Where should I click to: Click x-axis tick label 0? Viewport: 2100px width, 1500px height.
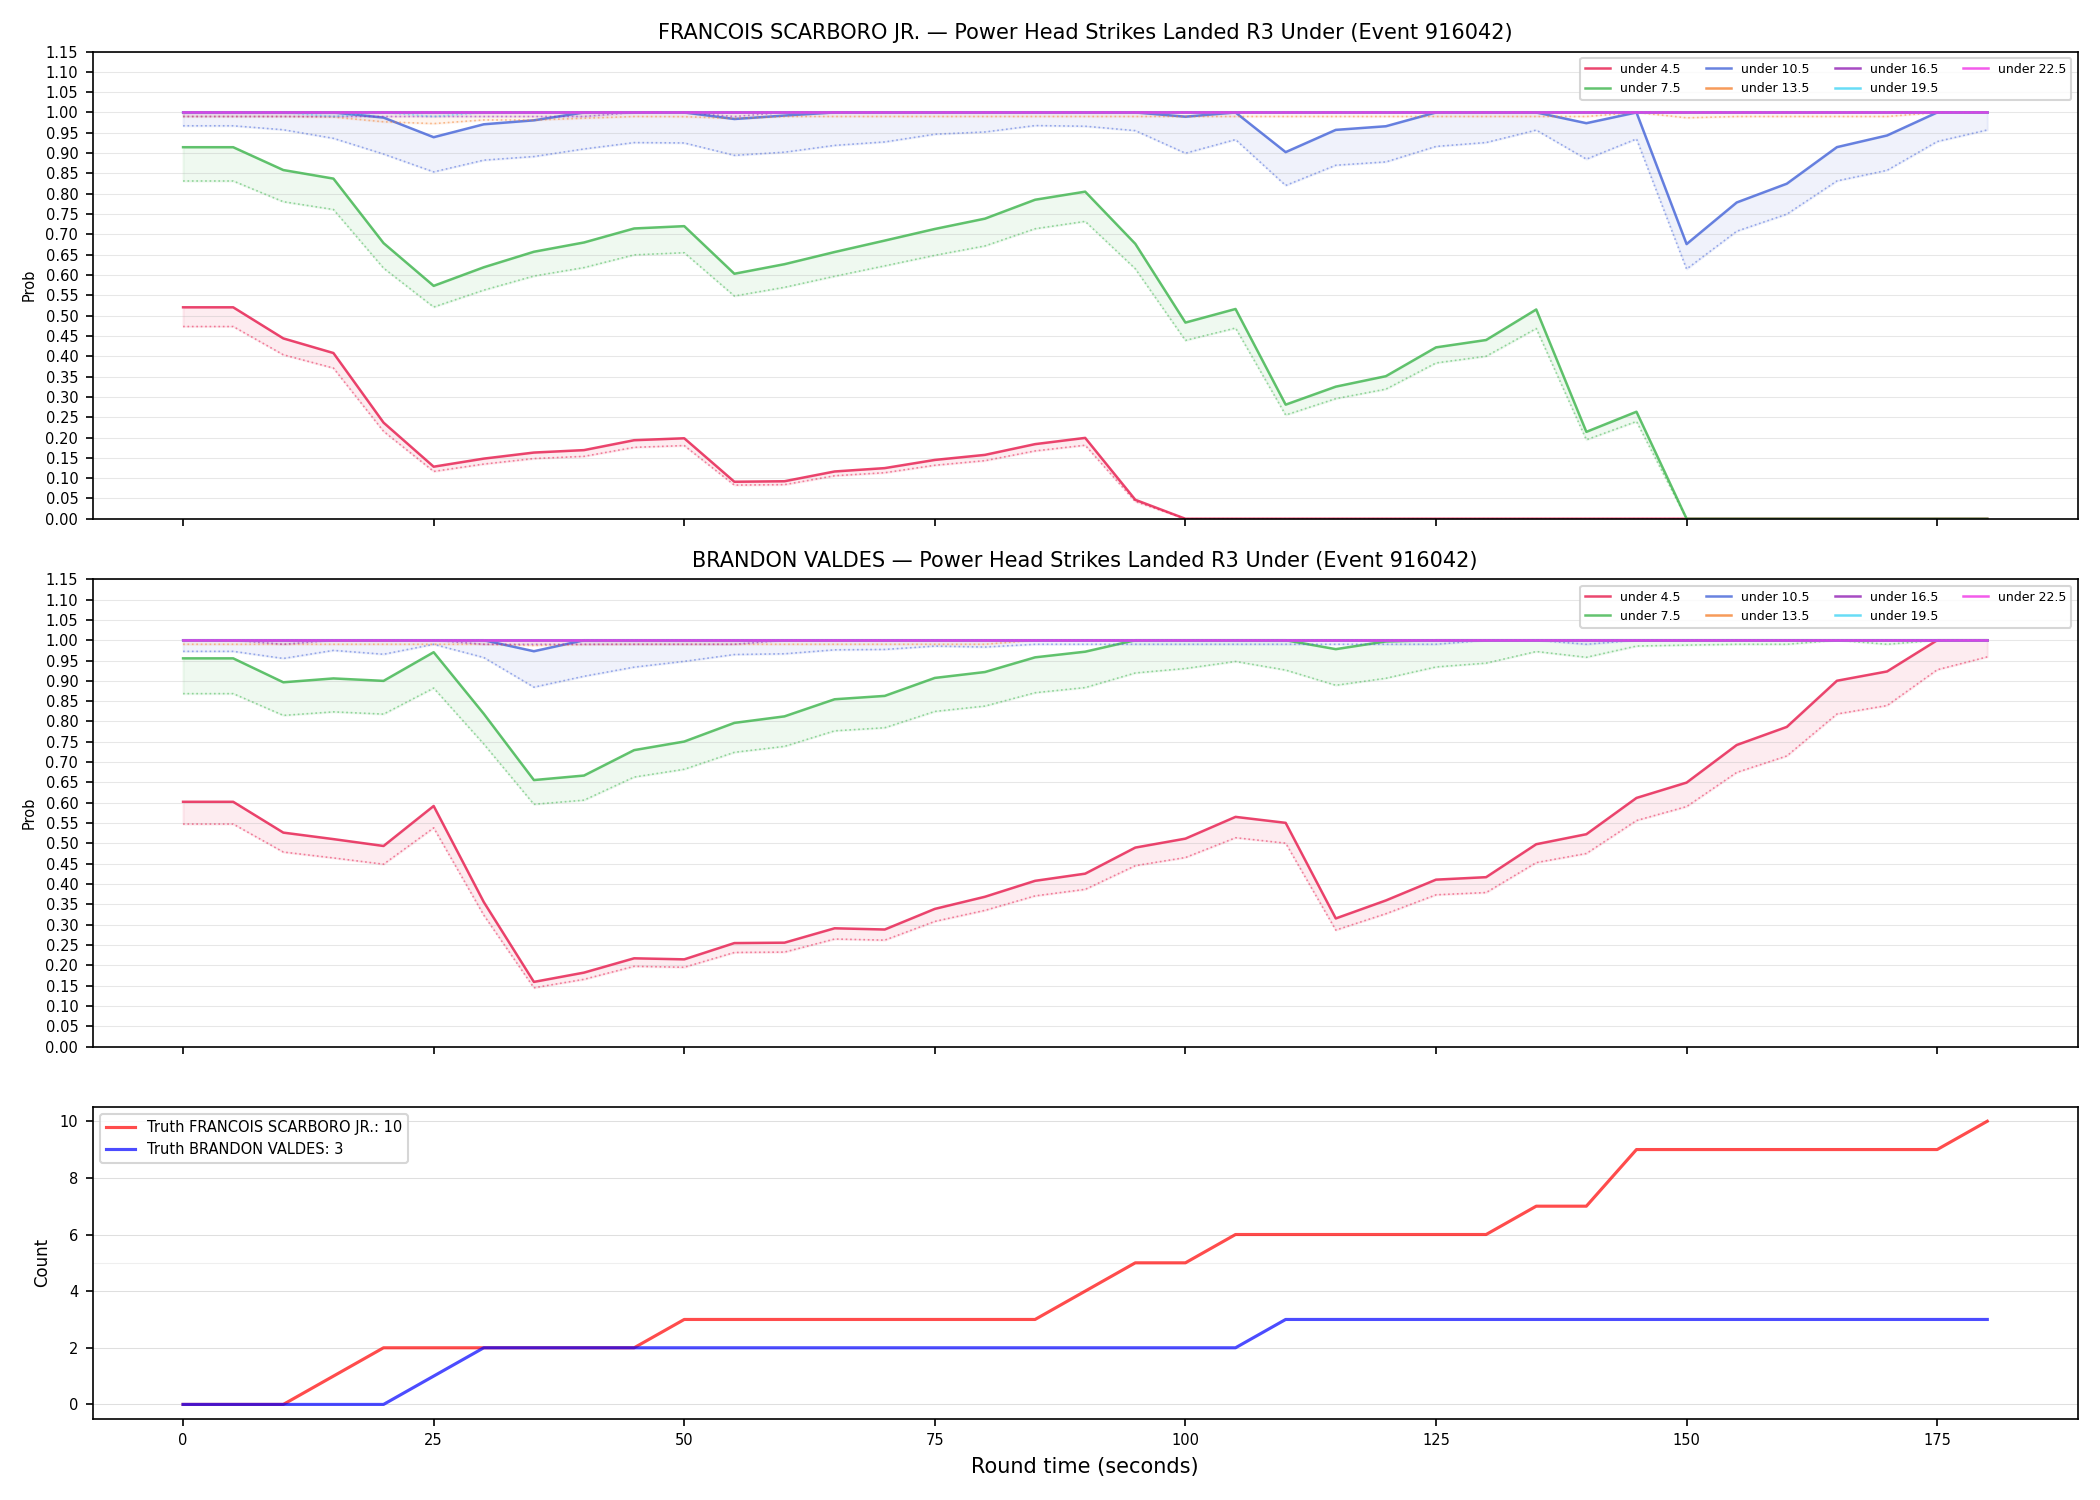(x=182, y=1440)
